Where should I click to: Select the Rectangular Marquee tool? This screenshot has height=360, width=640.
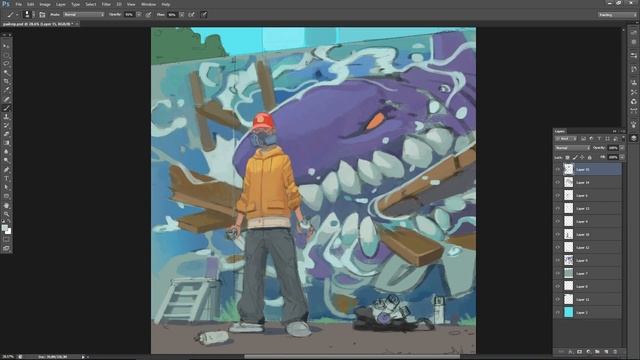pos(6,55)
